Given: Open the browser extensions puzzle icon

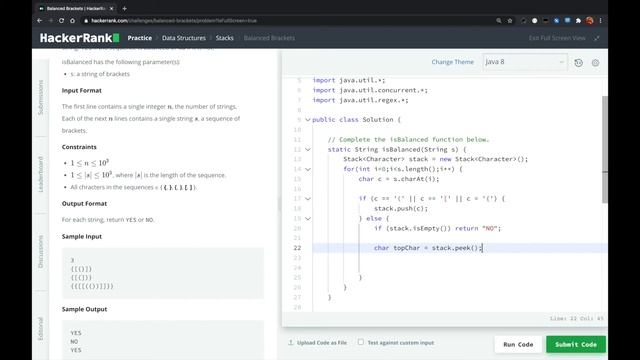Looking at the screenshot, I should [578, 20].
